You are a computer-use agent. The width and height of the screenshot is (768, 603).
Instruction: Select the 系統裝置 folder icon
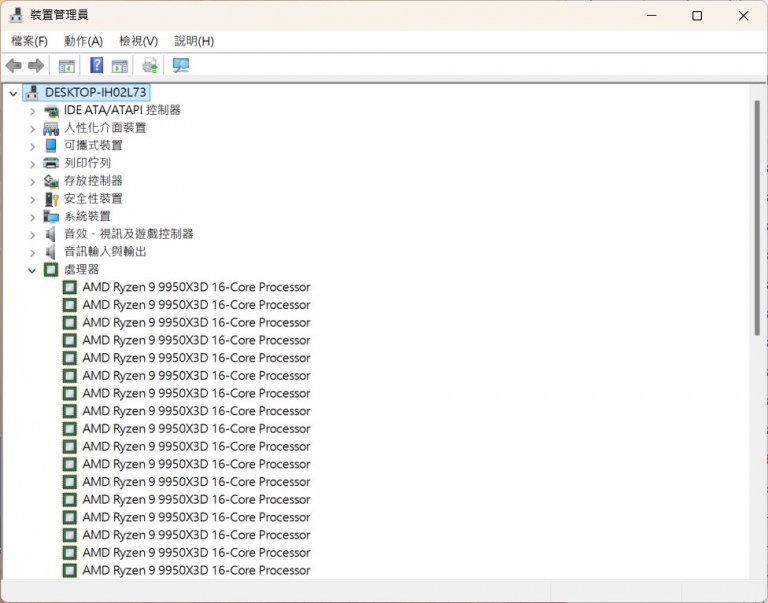(x=51, y=216)
